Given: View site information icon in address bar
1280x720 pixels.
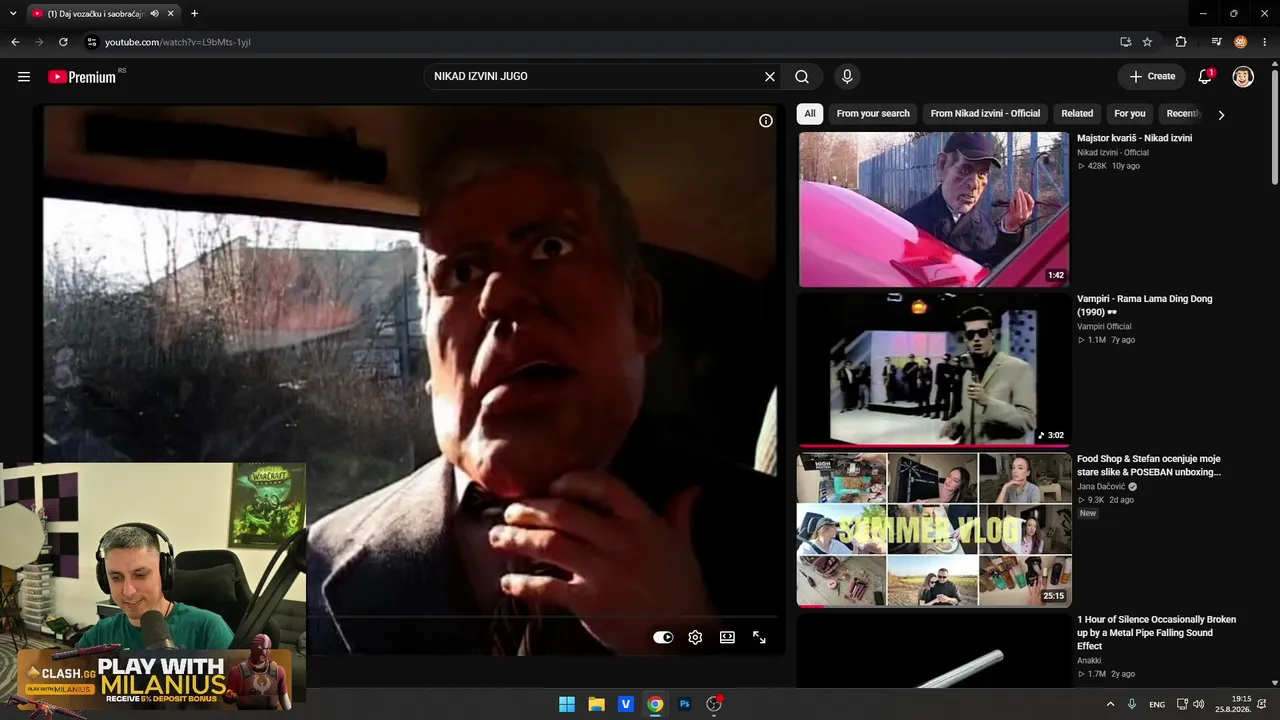Looking at the screenshot, I should coord(91,42).
